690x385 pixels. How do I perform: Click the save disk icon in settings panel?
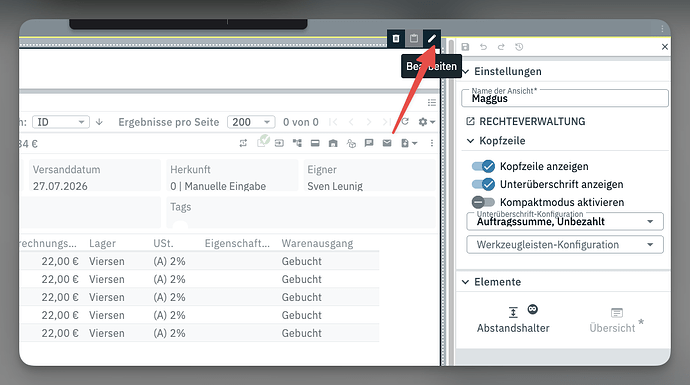click(465, 47)
